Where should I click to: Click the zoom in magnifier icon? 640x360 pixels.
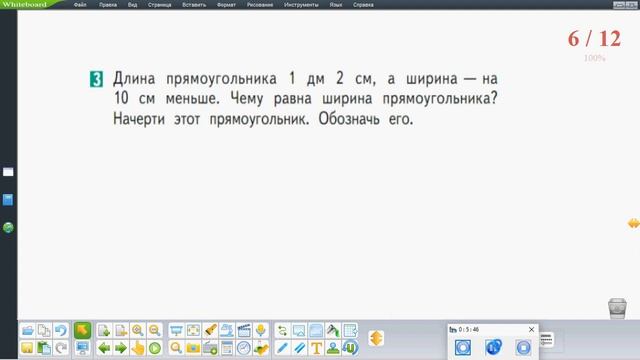(138, 330)
